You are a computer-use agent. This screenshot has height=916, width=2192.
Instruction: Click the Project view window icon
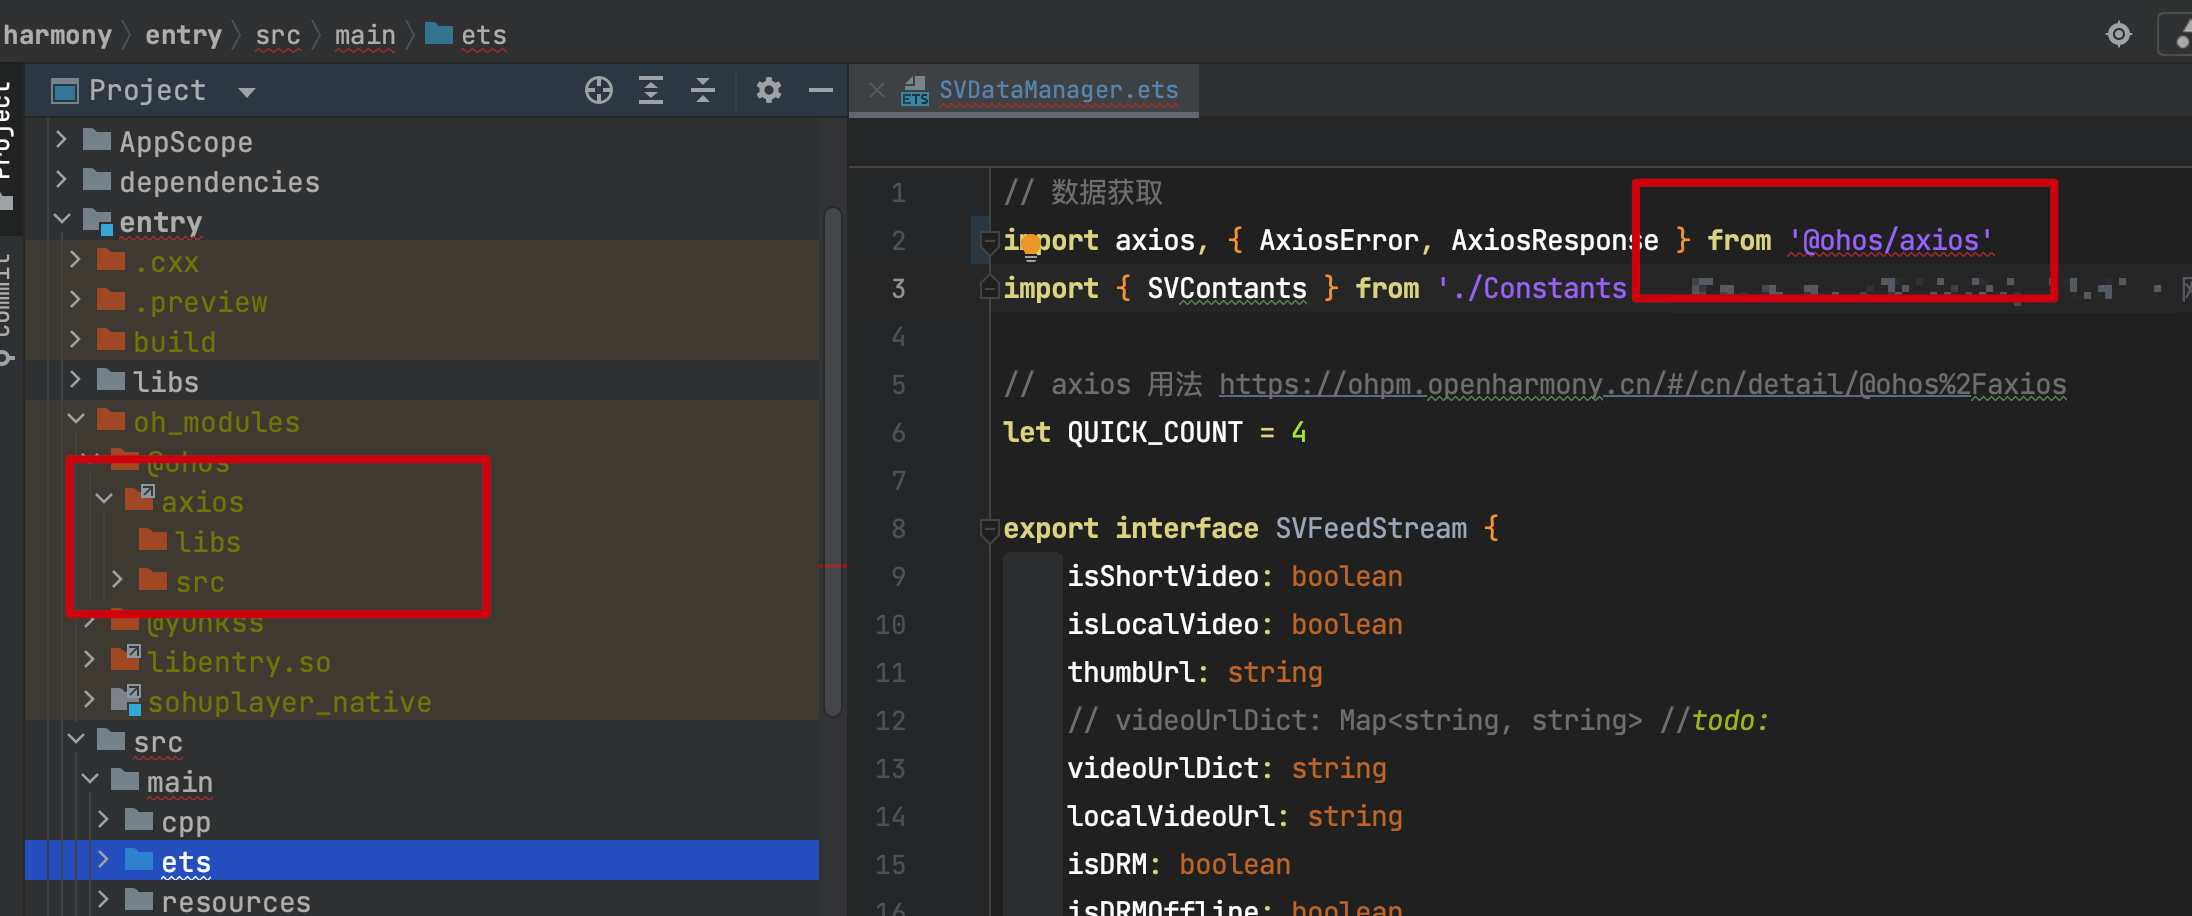[x=65, y=91]
